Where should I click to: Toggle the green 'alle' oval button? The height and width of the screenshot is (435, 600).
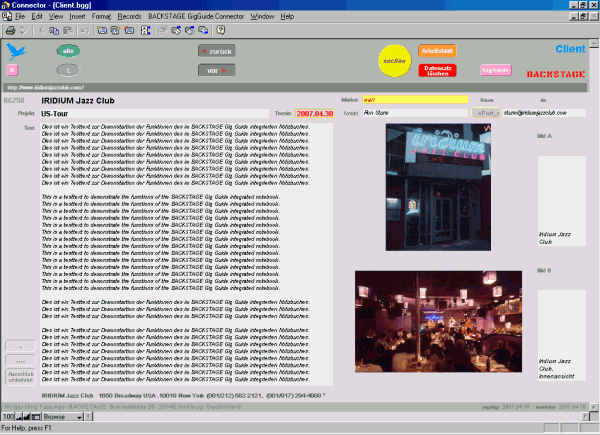pos(68,50)
